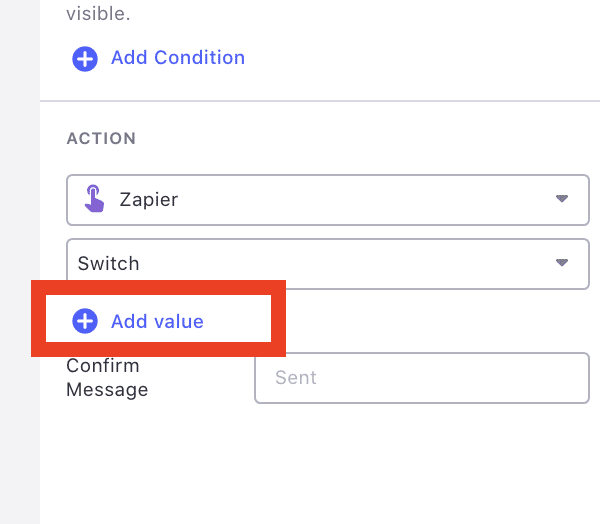Select the Zapier label in the action dropdown
This screenshot has height=524, width=600.
pos(148,199)
